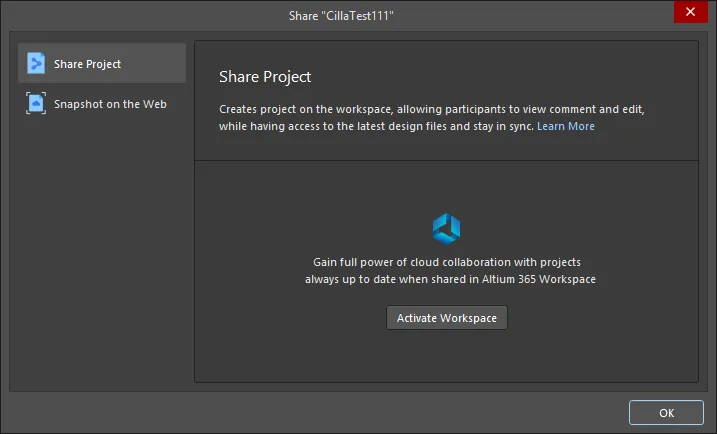
Task: Click 'Gain full power of cloud collaboration' text
Action: point(447,262)
